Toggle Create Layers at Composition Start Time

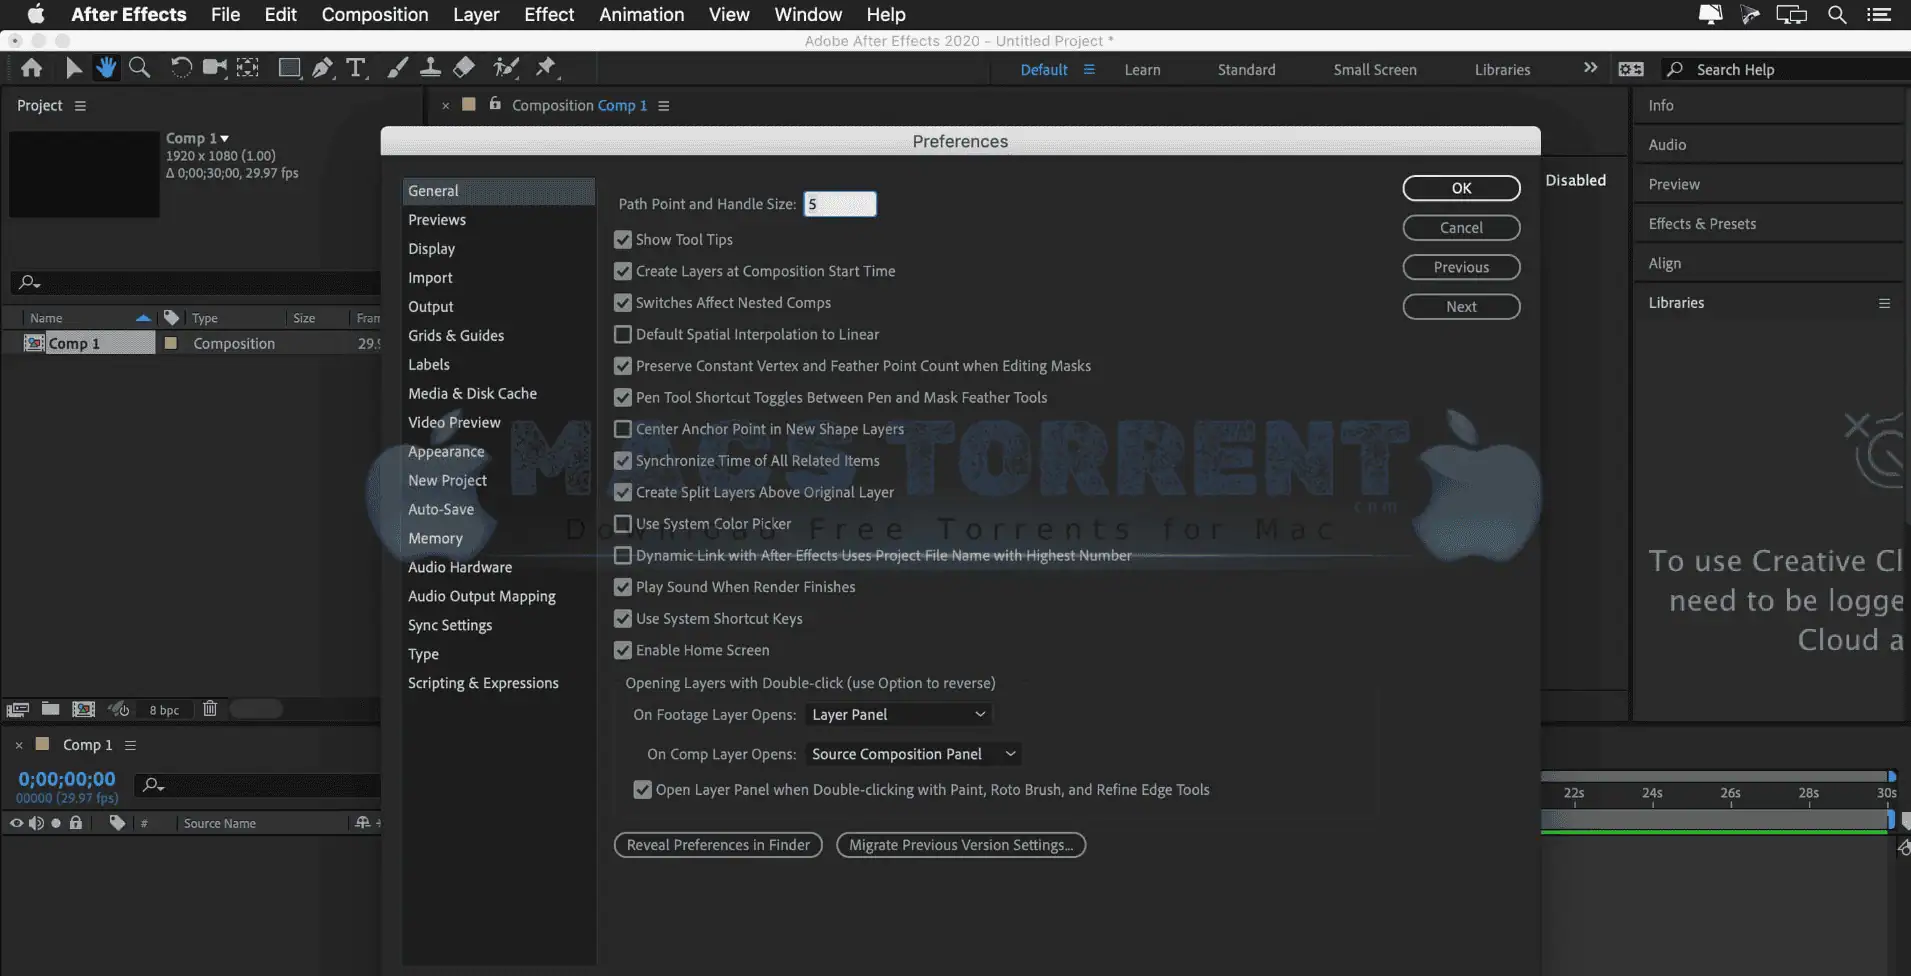pos(623,271)
